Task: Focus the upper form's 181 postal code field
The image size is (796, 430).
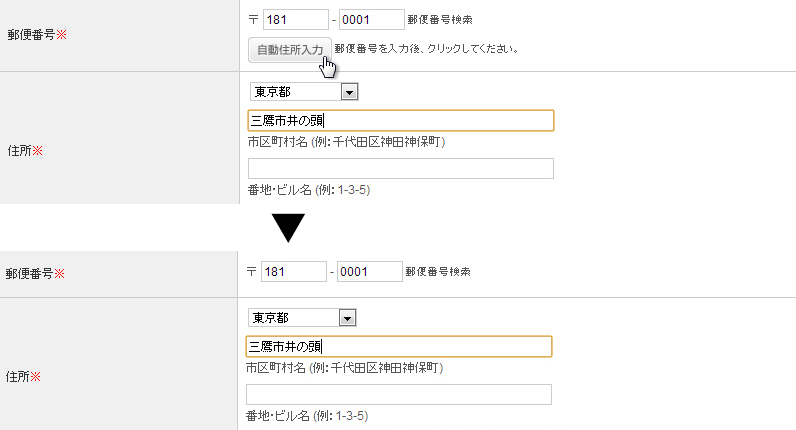Action: point(296,19)
